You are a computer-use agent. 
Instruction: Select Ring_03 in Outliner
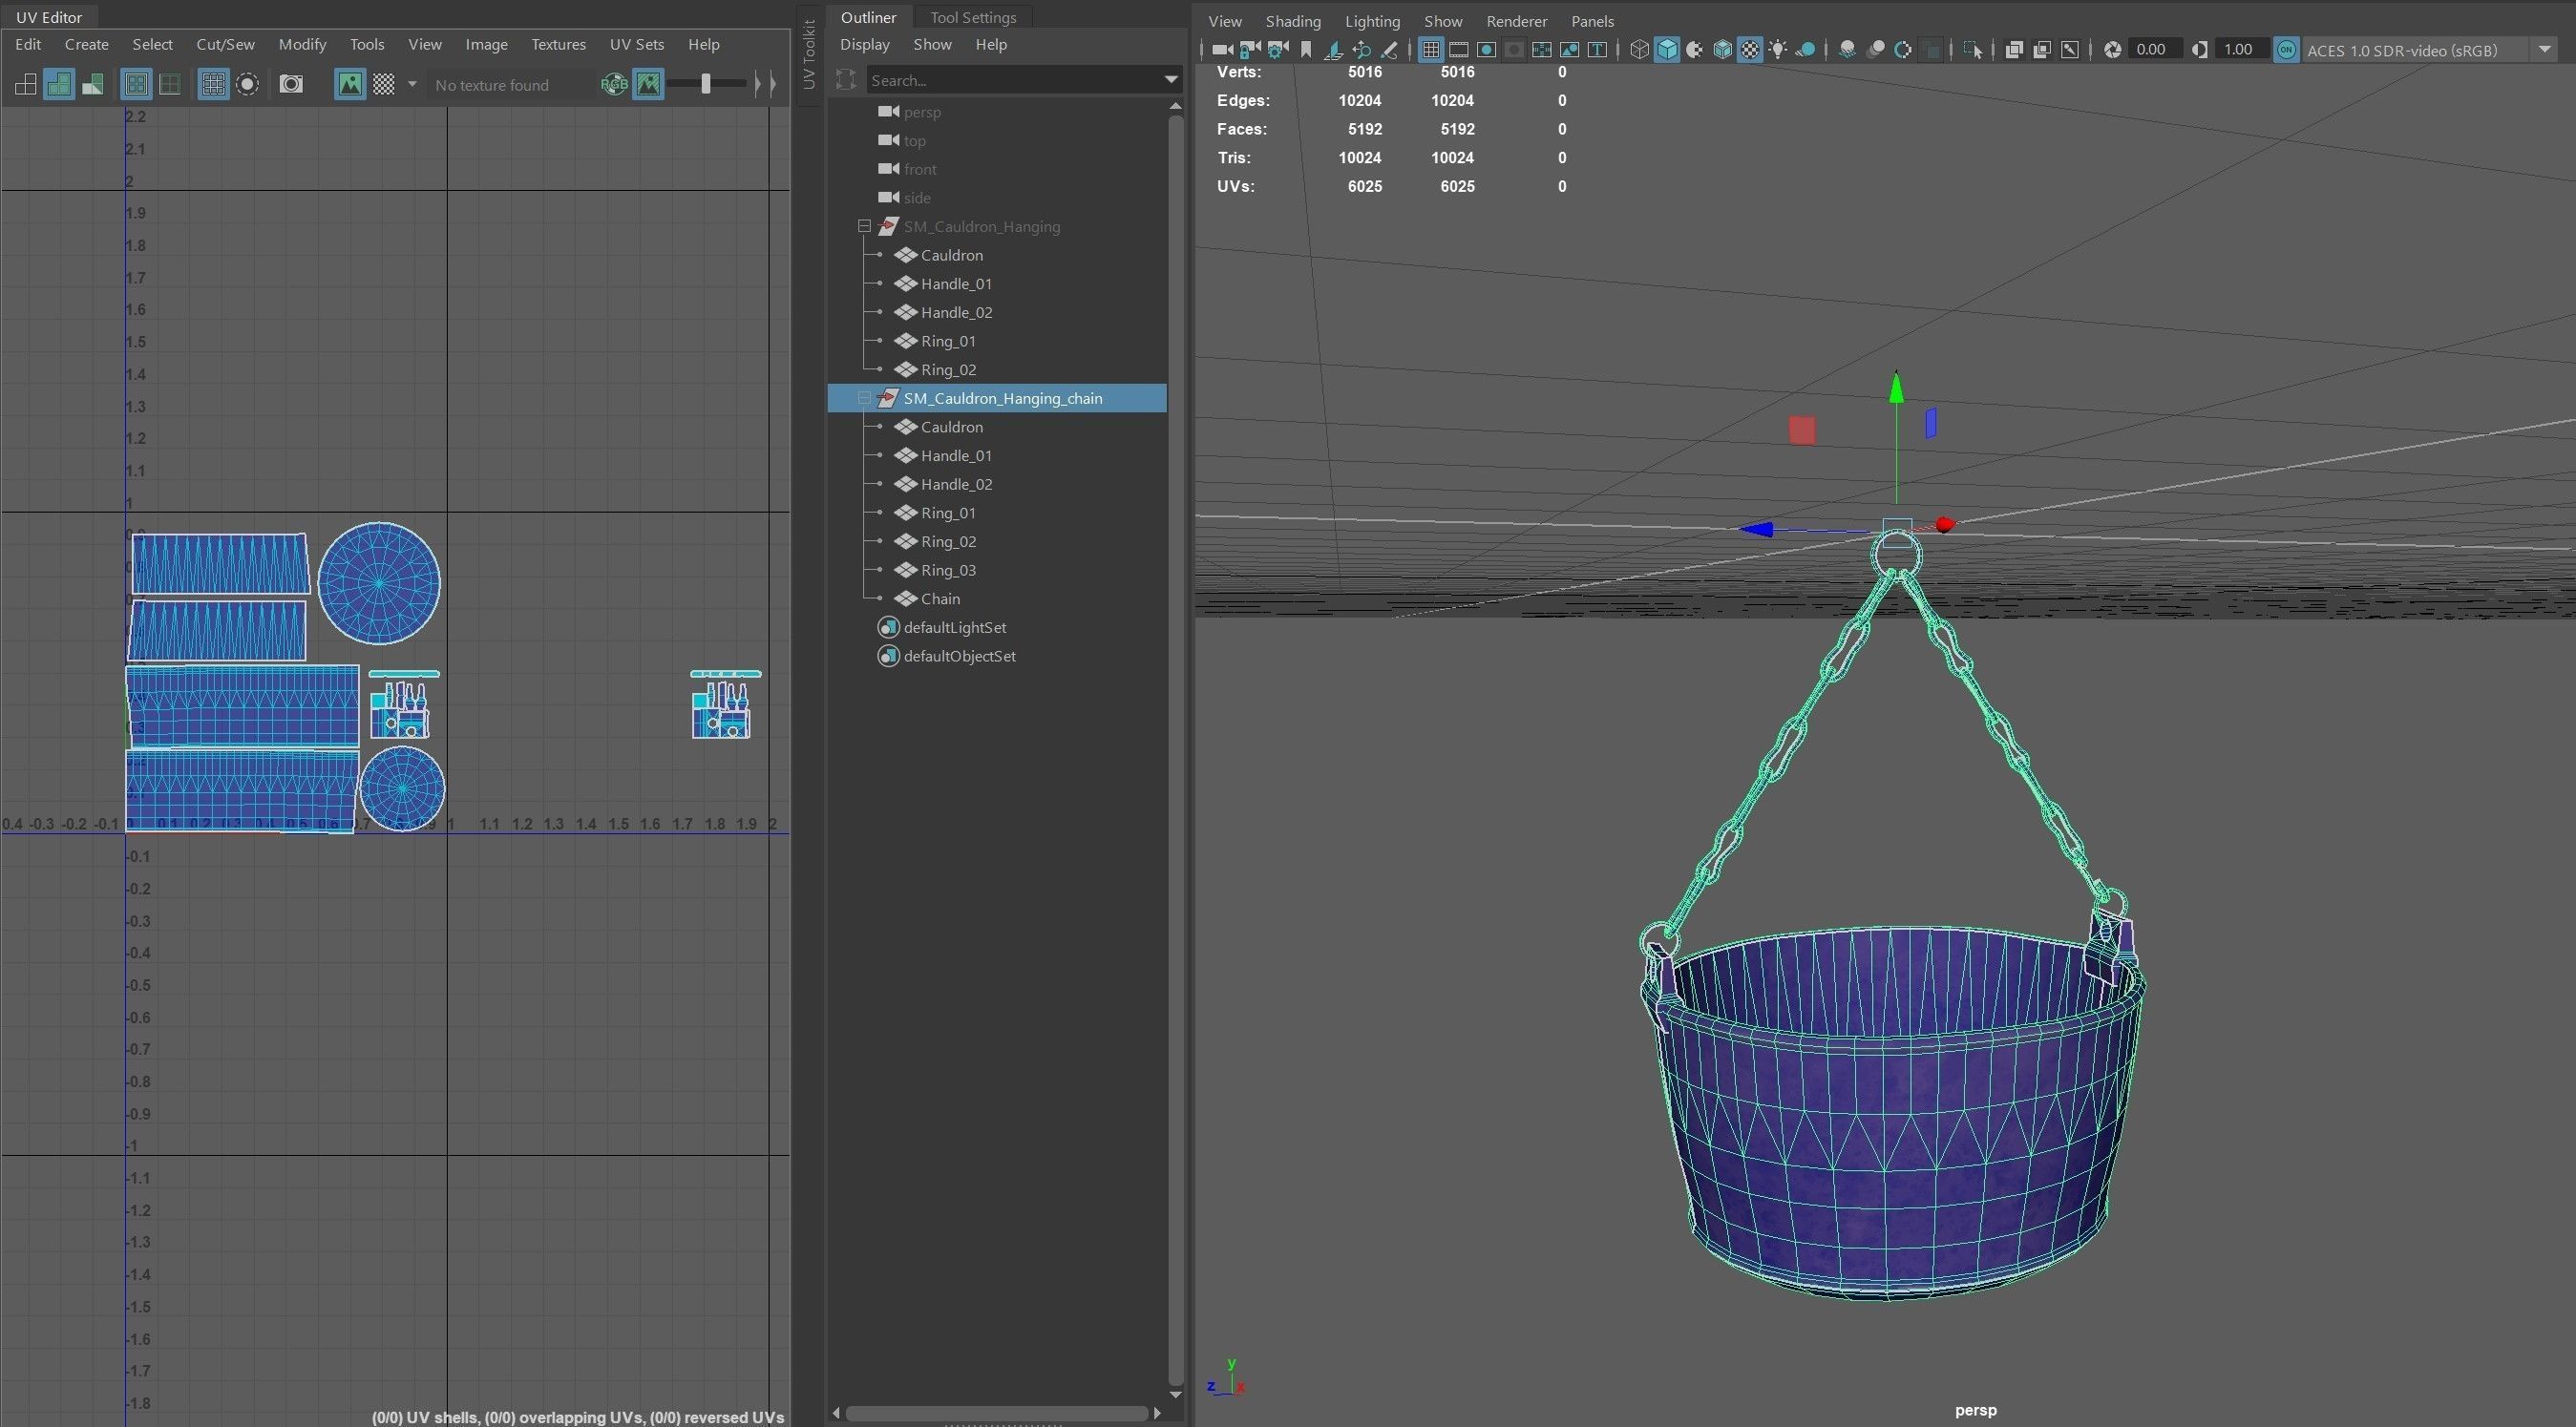click(948, 570)
